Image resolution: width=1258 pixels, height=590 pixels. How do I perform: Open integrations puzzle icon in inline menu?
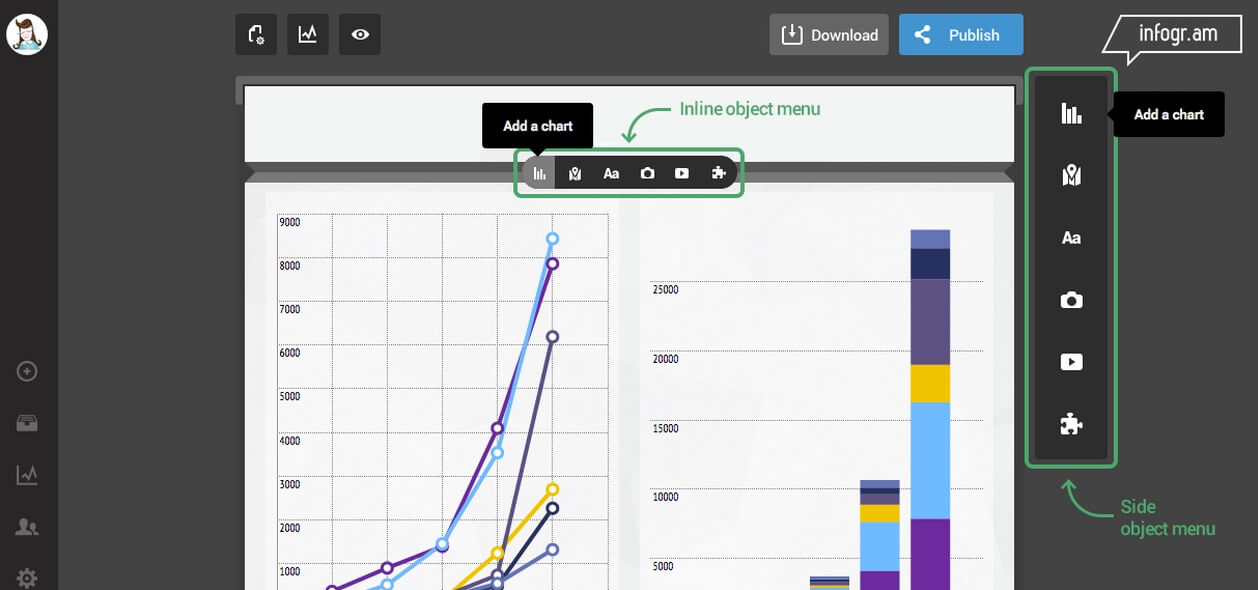coord(718,173)
